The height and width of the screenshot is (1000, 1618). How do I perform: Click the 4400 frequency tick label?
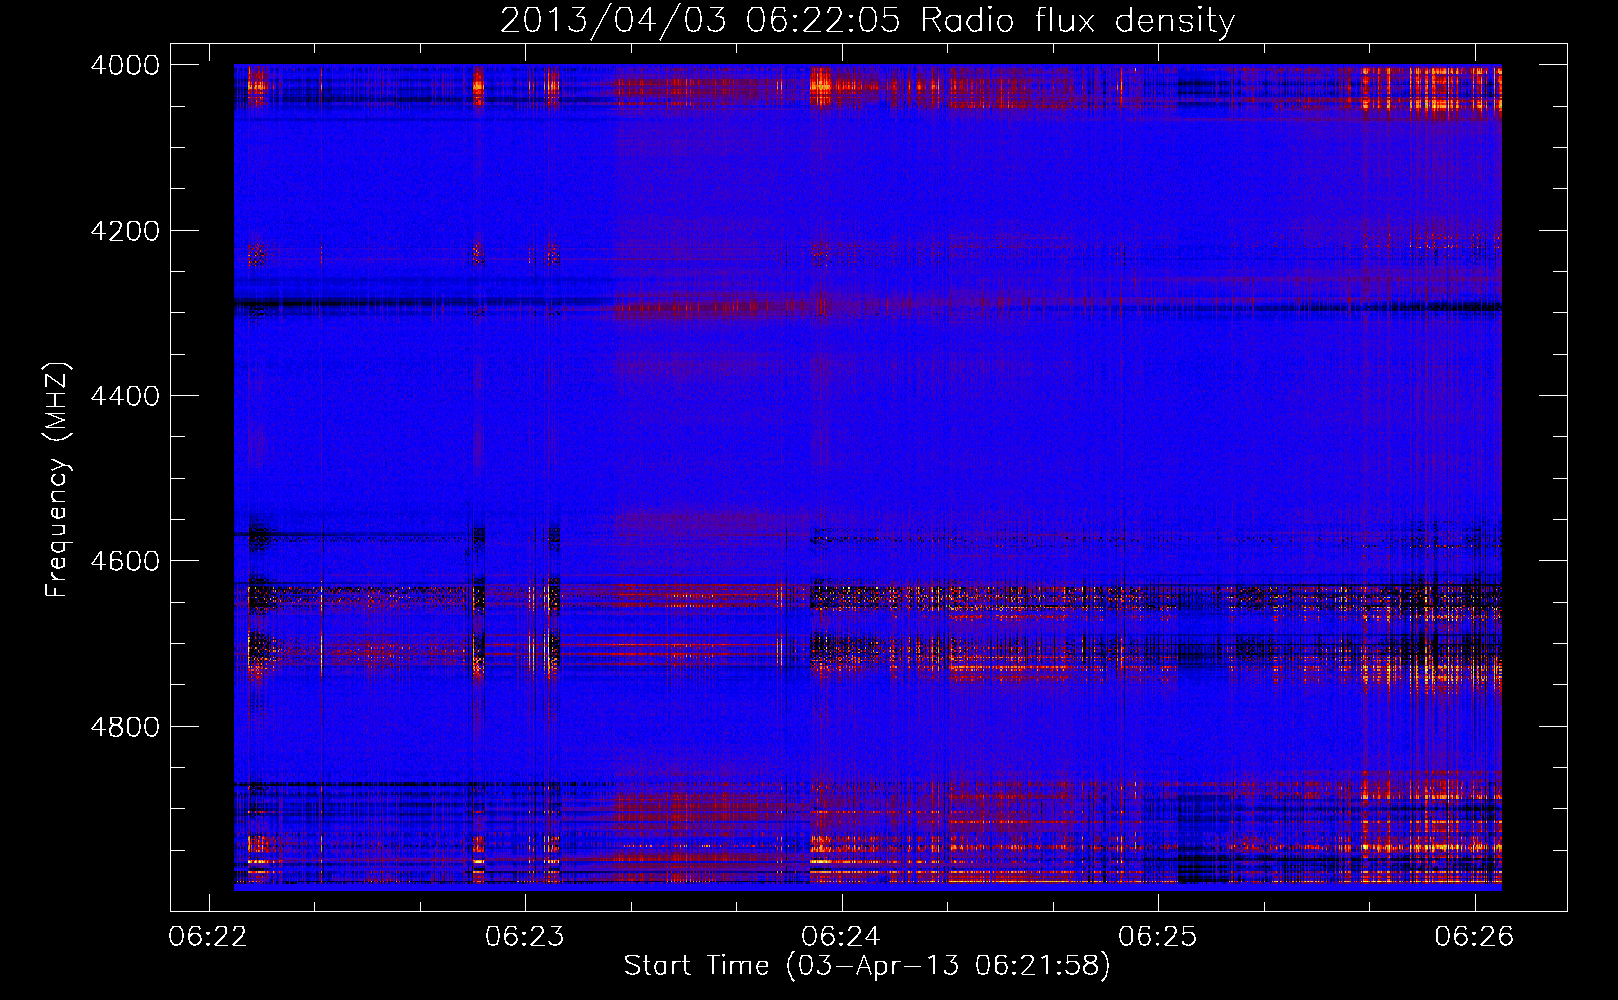tap(125, 396)
